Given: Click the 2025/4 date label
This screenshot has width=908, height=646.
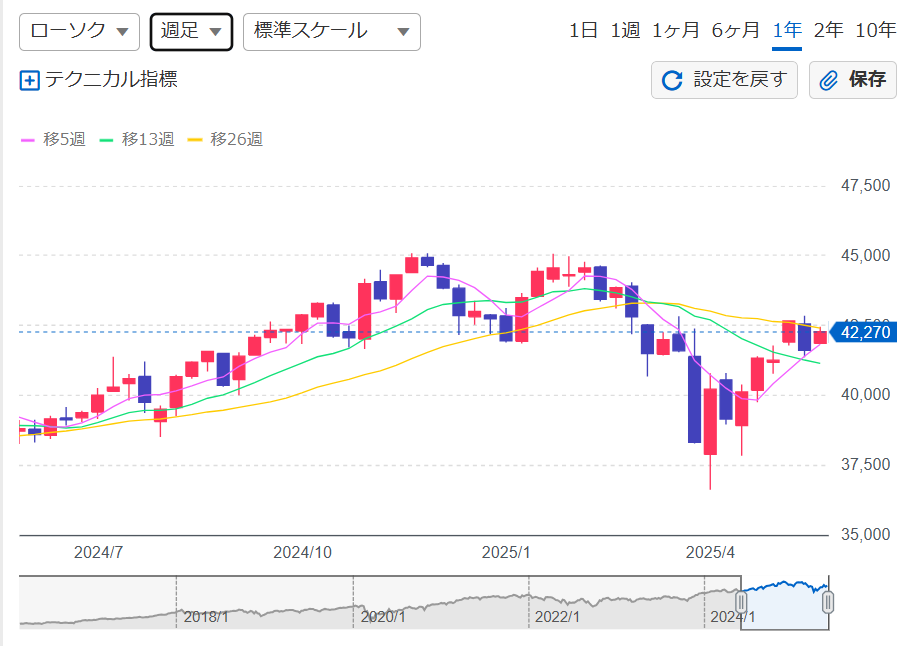Looking at the screenshot, I should pos(710,552).
